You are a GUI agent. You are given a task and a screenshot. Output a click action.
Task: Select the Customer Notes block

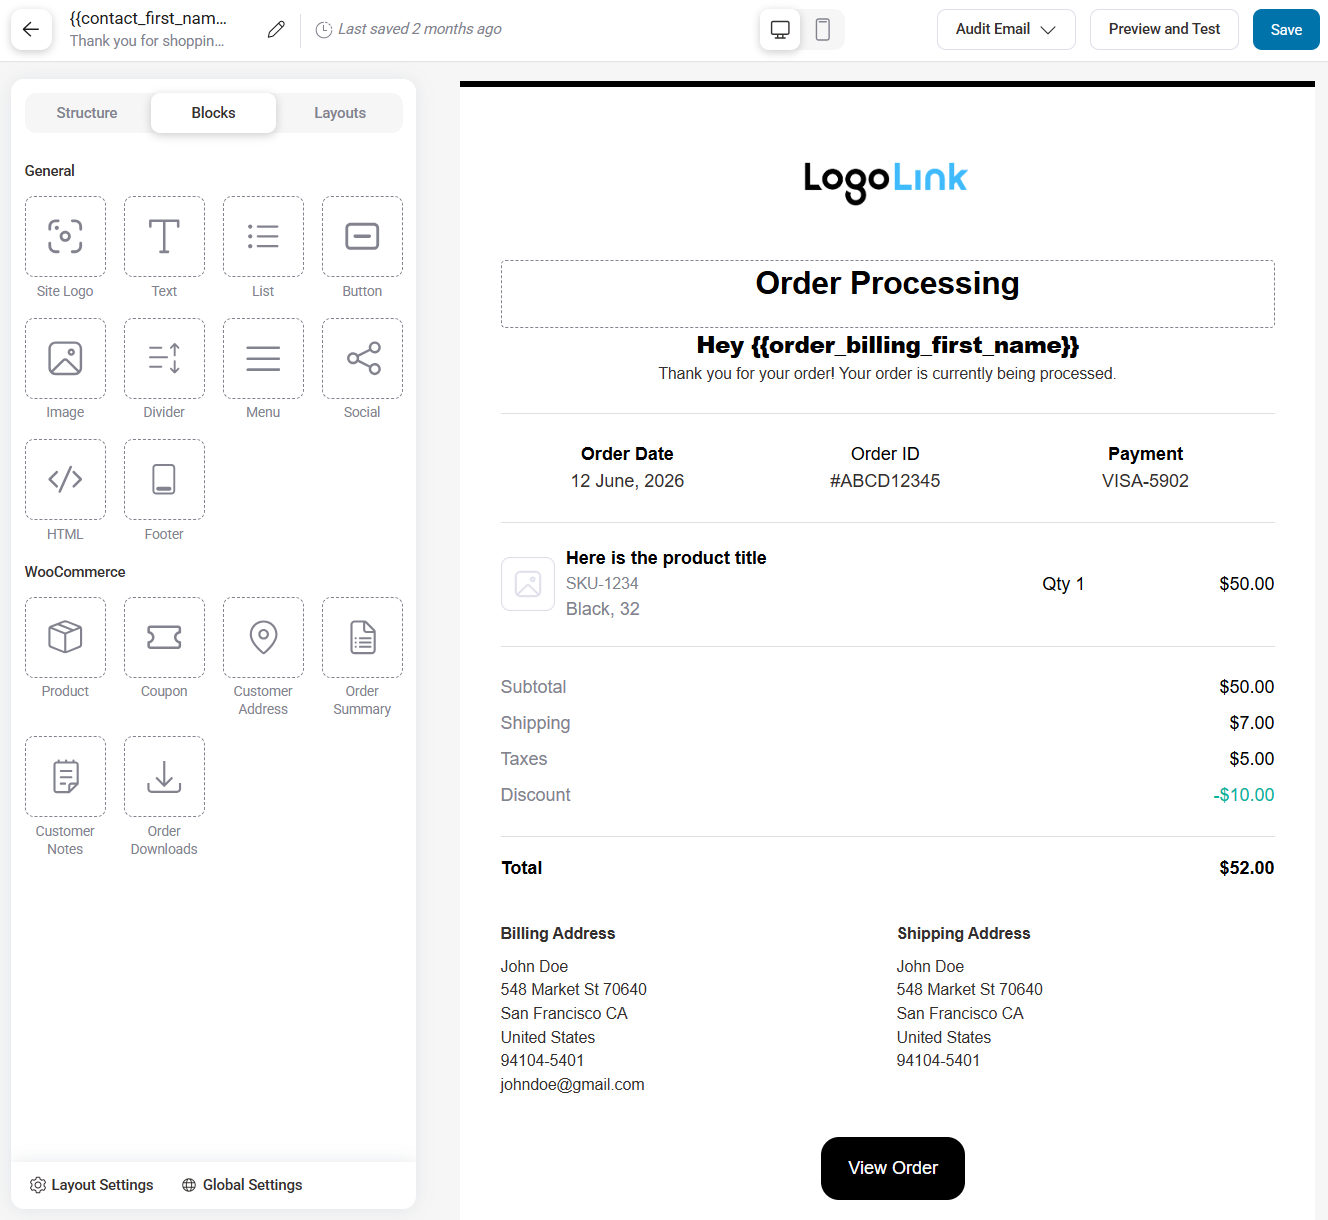[x=65, y=777]
